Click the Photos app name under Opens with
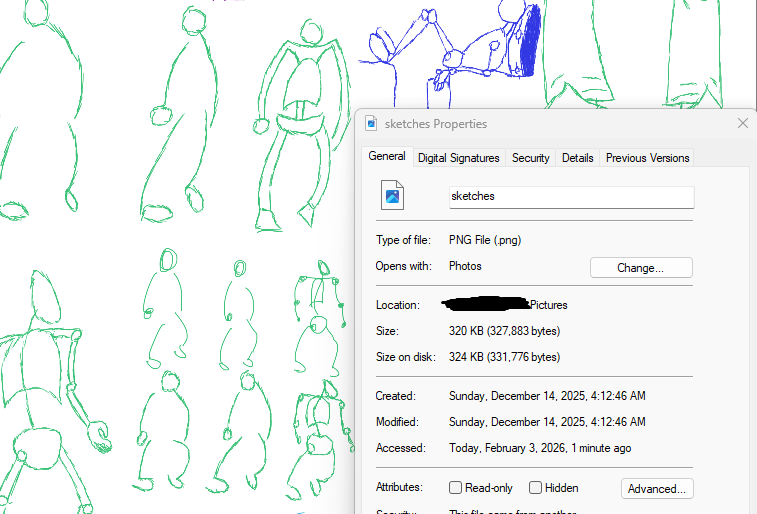757x514 pixels. pos(465,266)
